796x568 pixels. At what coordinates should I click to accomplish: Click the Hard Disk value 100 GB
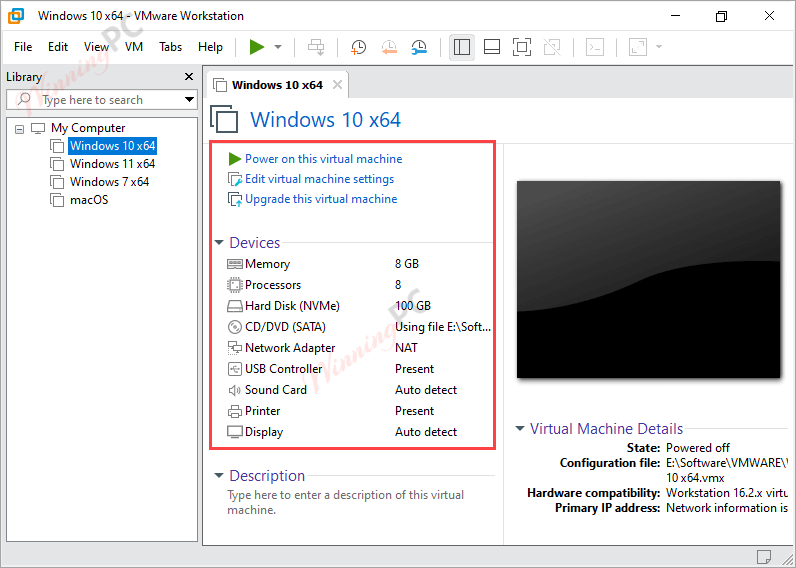(413, 306)
